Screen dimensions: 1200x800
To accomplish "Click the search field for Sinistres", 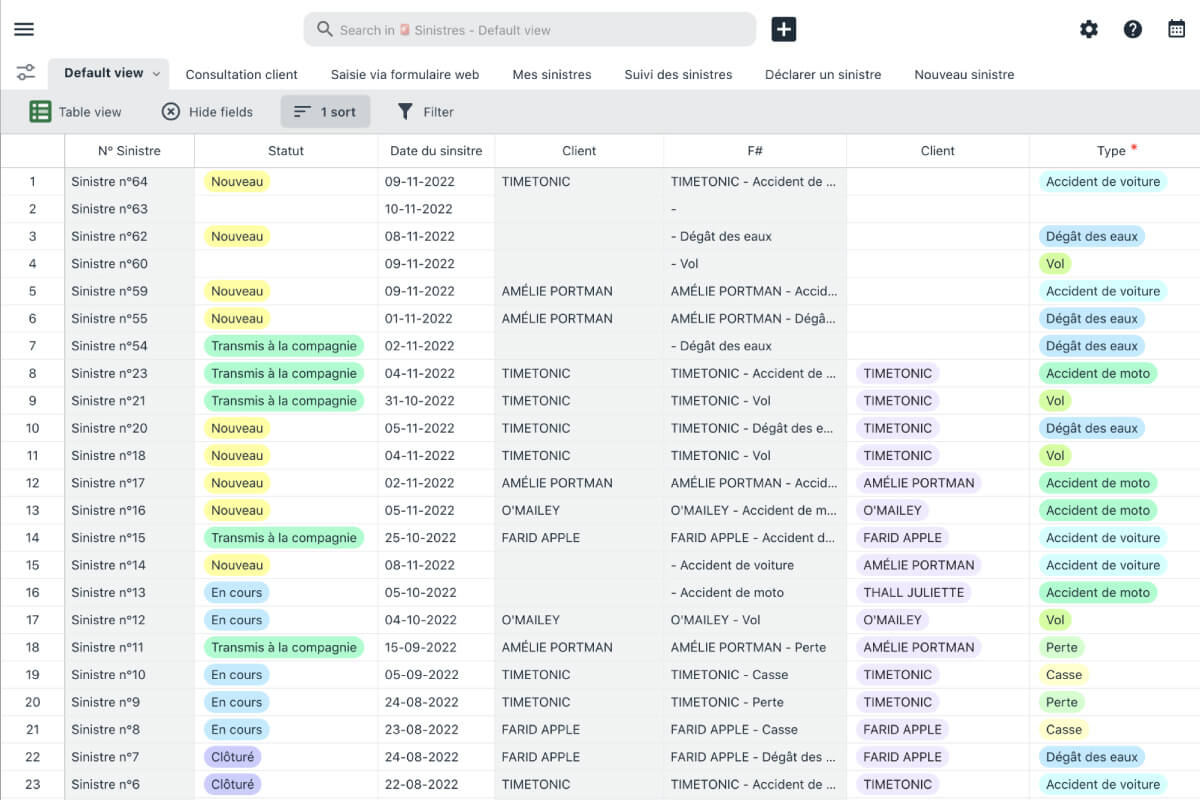I will click(x=530, y=30).
